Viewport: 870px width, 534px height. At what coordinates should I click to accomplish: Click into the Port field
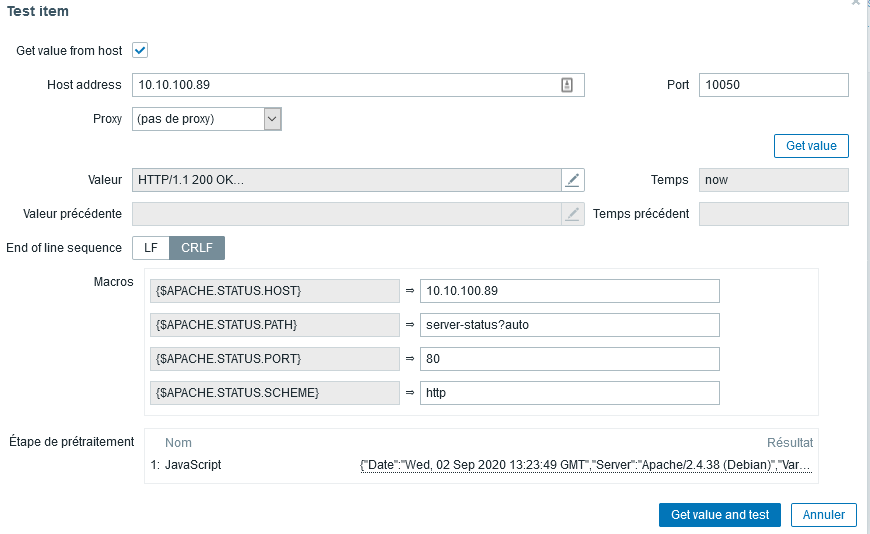[773, 85]
